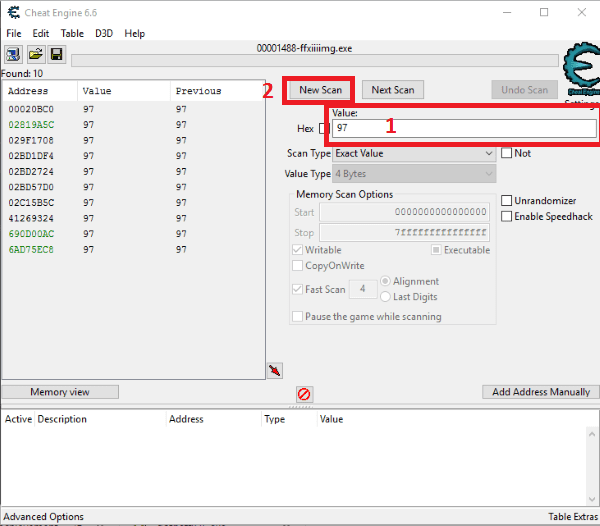Select address 029F1708 row
The width and height of the screenshot is (600, 526).
pyautogui.click(x=133, y=140)
